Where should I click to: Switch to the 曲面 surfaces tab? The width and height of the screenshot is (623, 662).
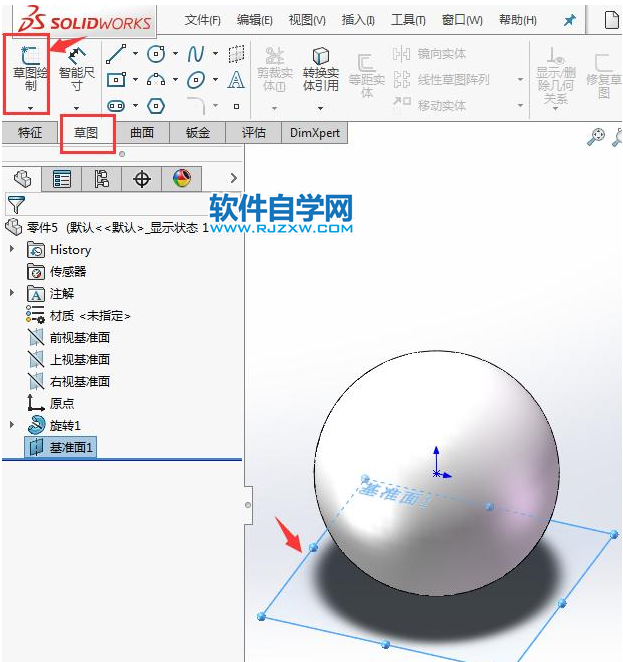142,133
